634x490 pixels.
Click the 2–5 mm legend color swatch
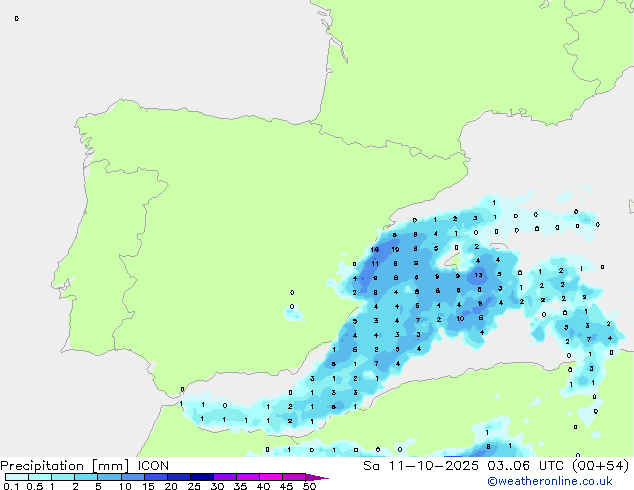pos(86,477)
